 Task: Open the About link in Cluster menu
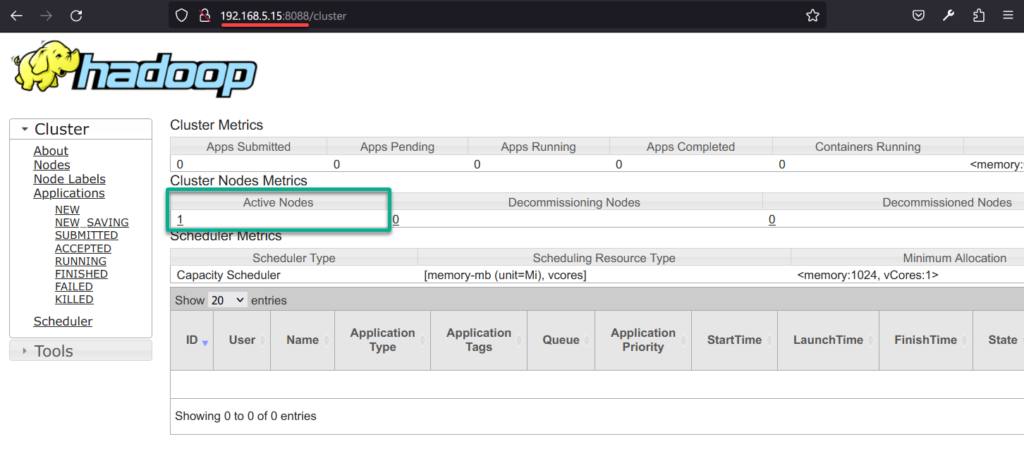(x=50, y=151)
